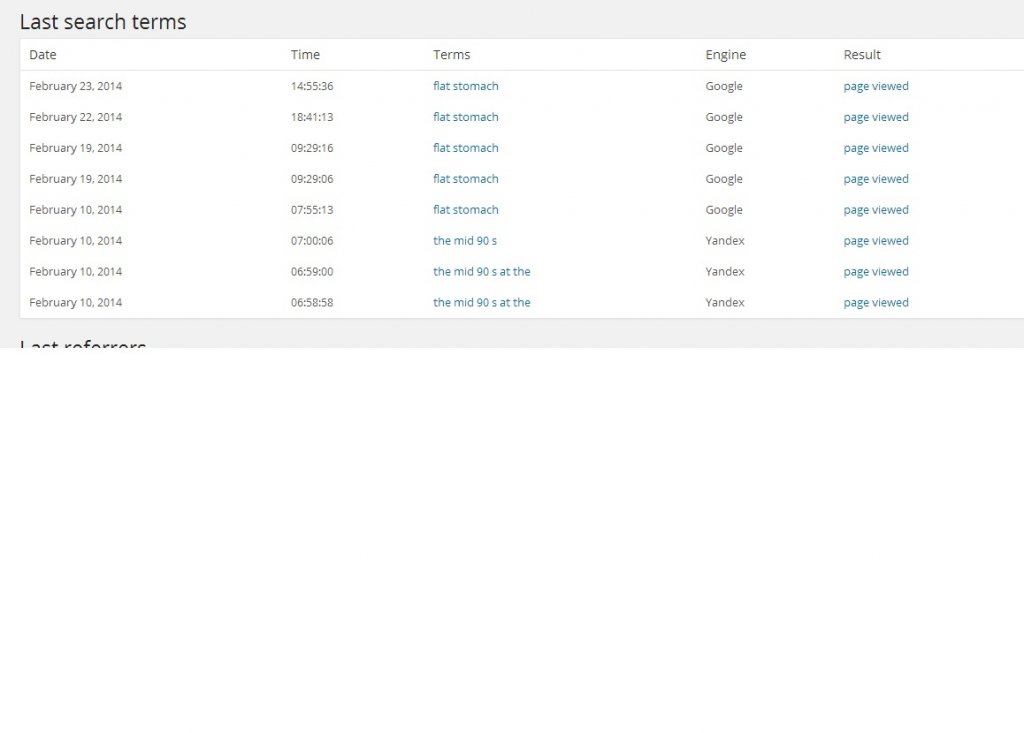Select the time cell '07:00:06'
The width and height of the screenshot is (1024, 733).
pyautogui.click(x=312, y=240)
